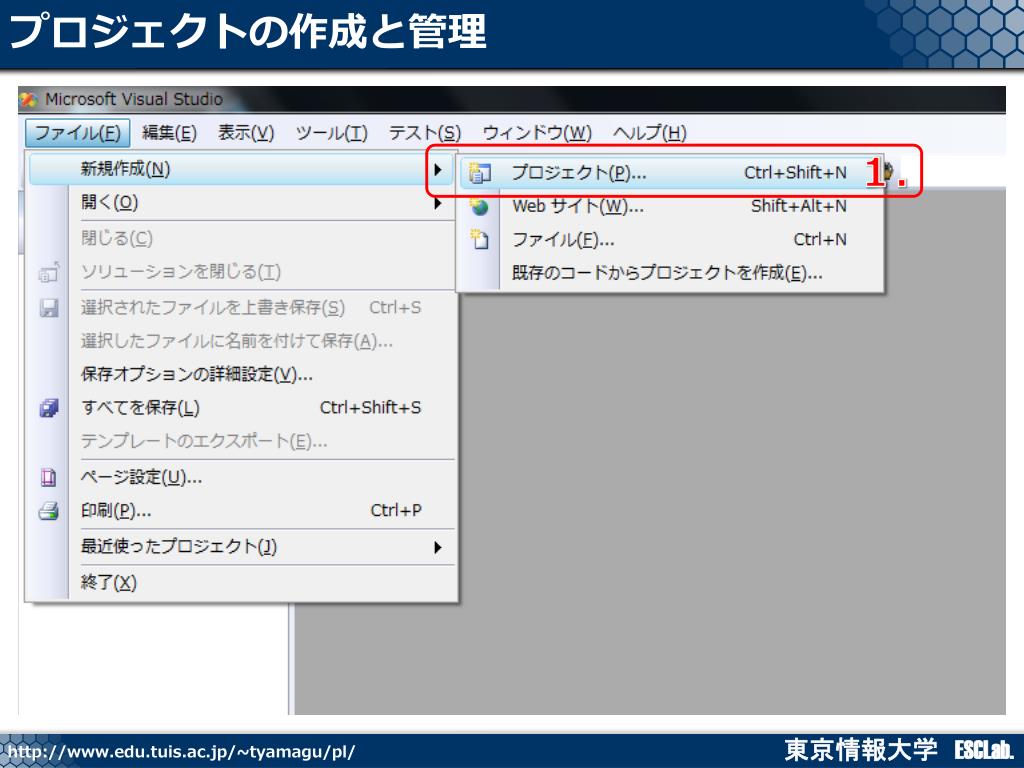Open the ヘルプ(H) menu
Screen dimensions: 1024x768
(650, 133)
